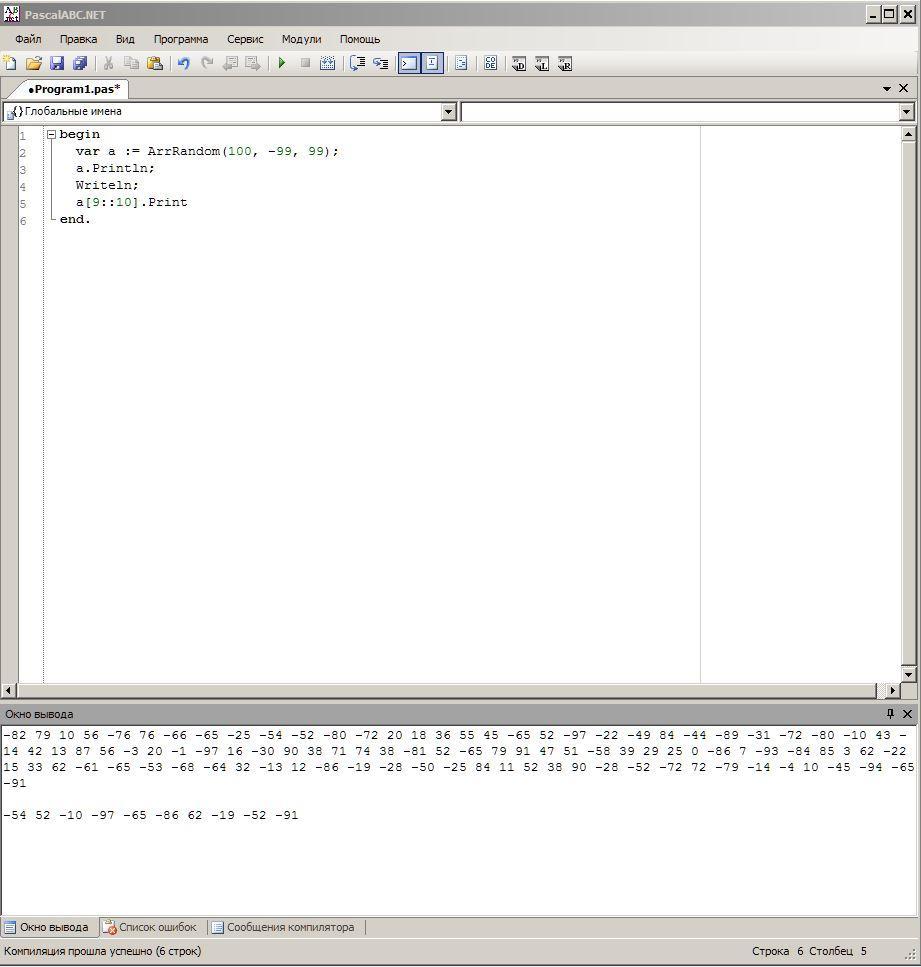921x967 pixels.
Task: Close the Program1.pas document tab
Action: [x=904, y=88]
